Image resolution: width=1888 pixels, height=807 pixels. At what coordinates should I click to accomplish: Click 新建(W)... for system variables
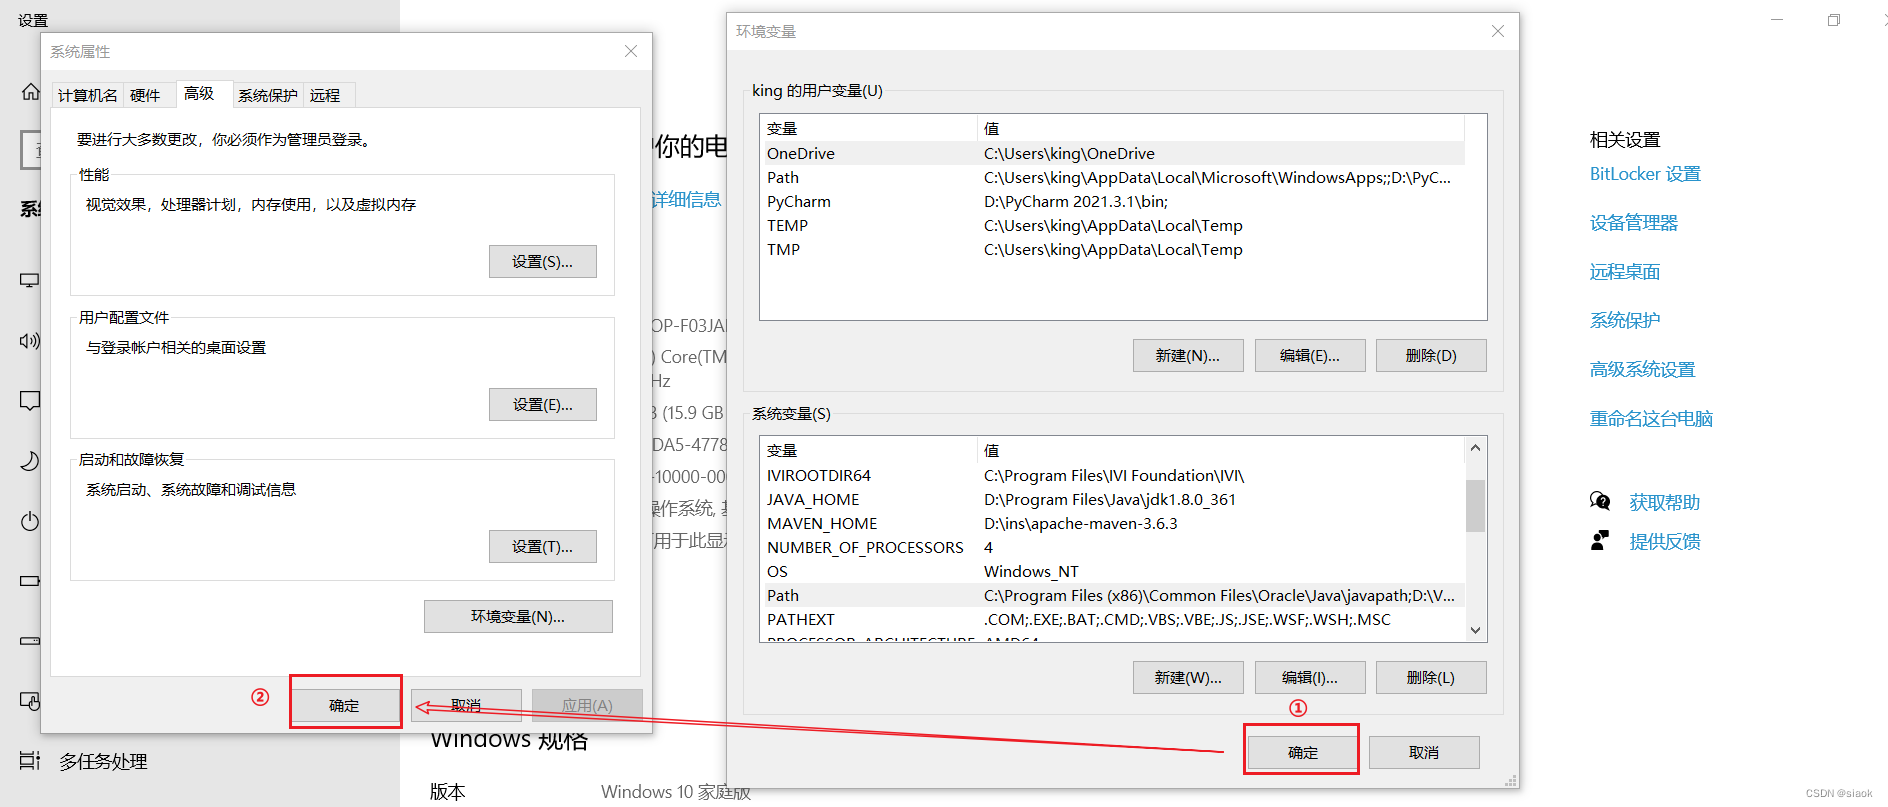point(1188,677)
